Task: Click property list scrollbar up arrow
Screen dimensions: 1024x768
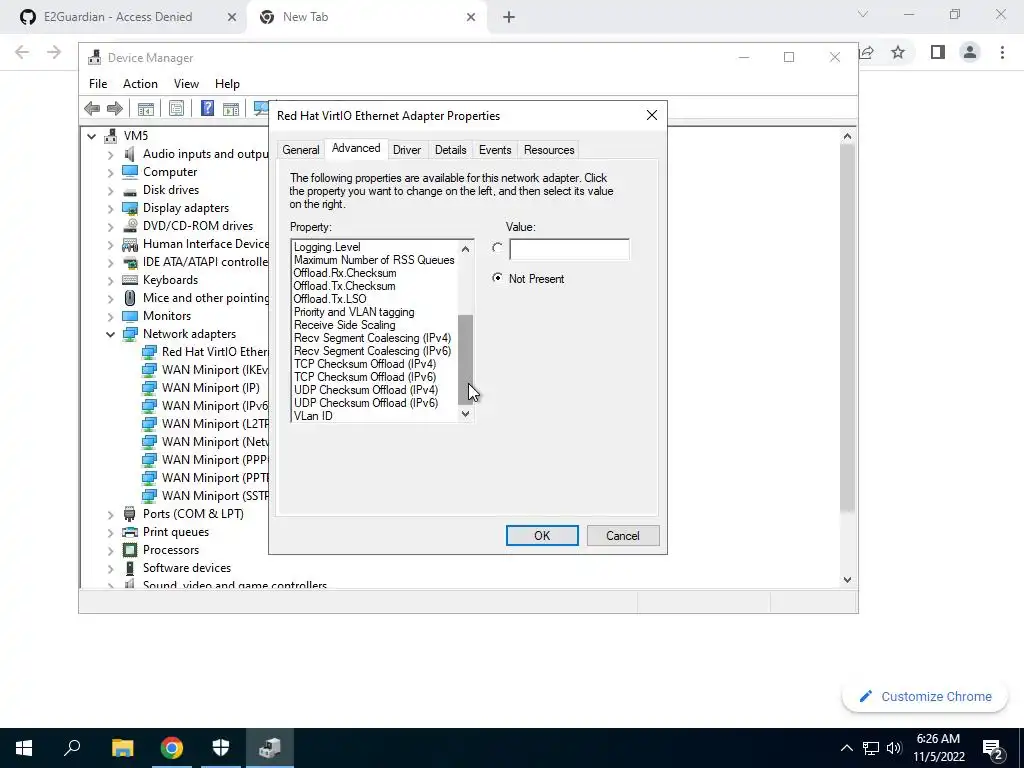Action: pyautogui.click(x=465, y=248)
